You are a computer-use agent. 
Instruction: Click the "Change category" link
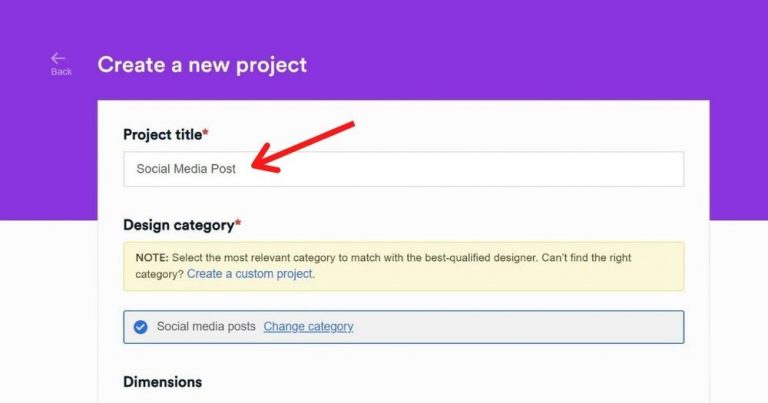click(x=308, y=326)
